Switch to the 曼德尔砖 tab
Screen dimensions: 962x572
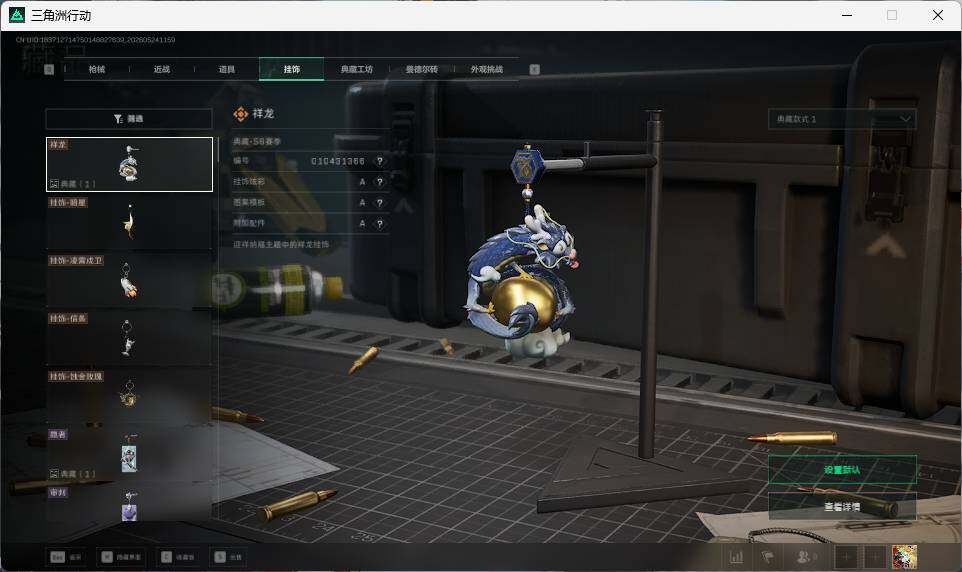coord(422,69)
